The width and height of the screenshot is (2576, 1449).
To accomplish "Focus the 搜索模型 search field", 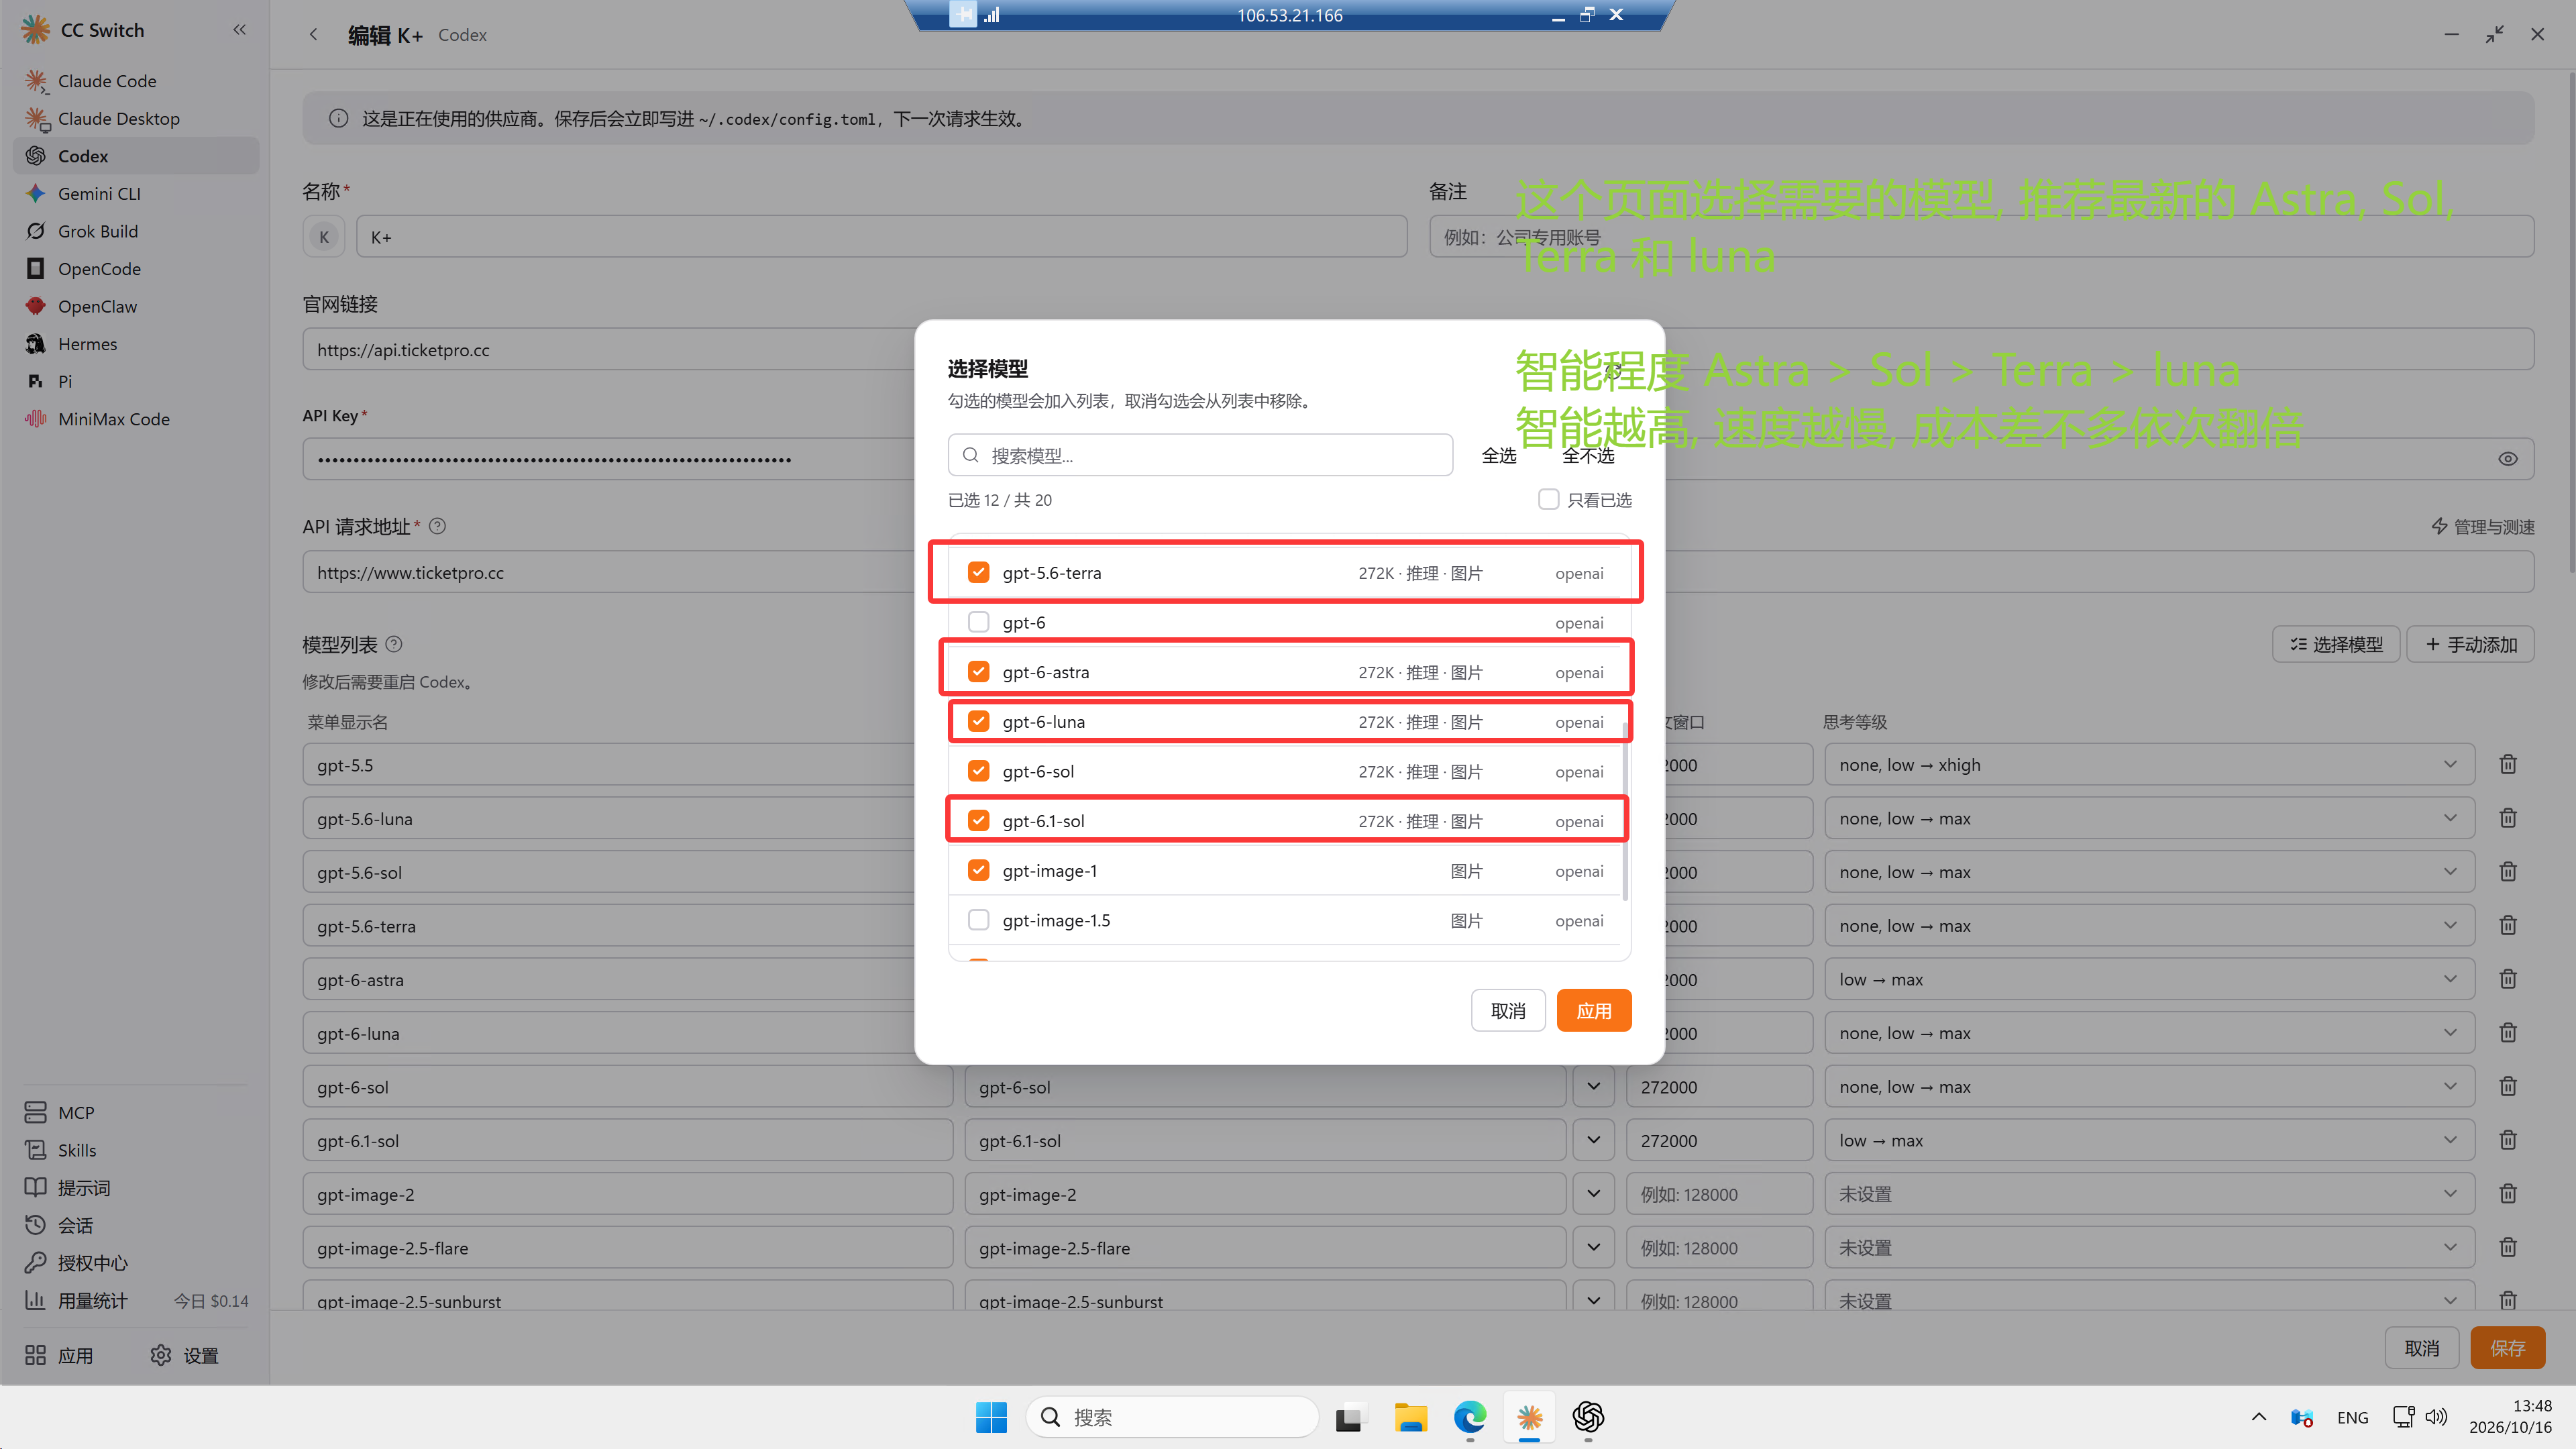I will pyautogui.click(x=1200, y=456).
